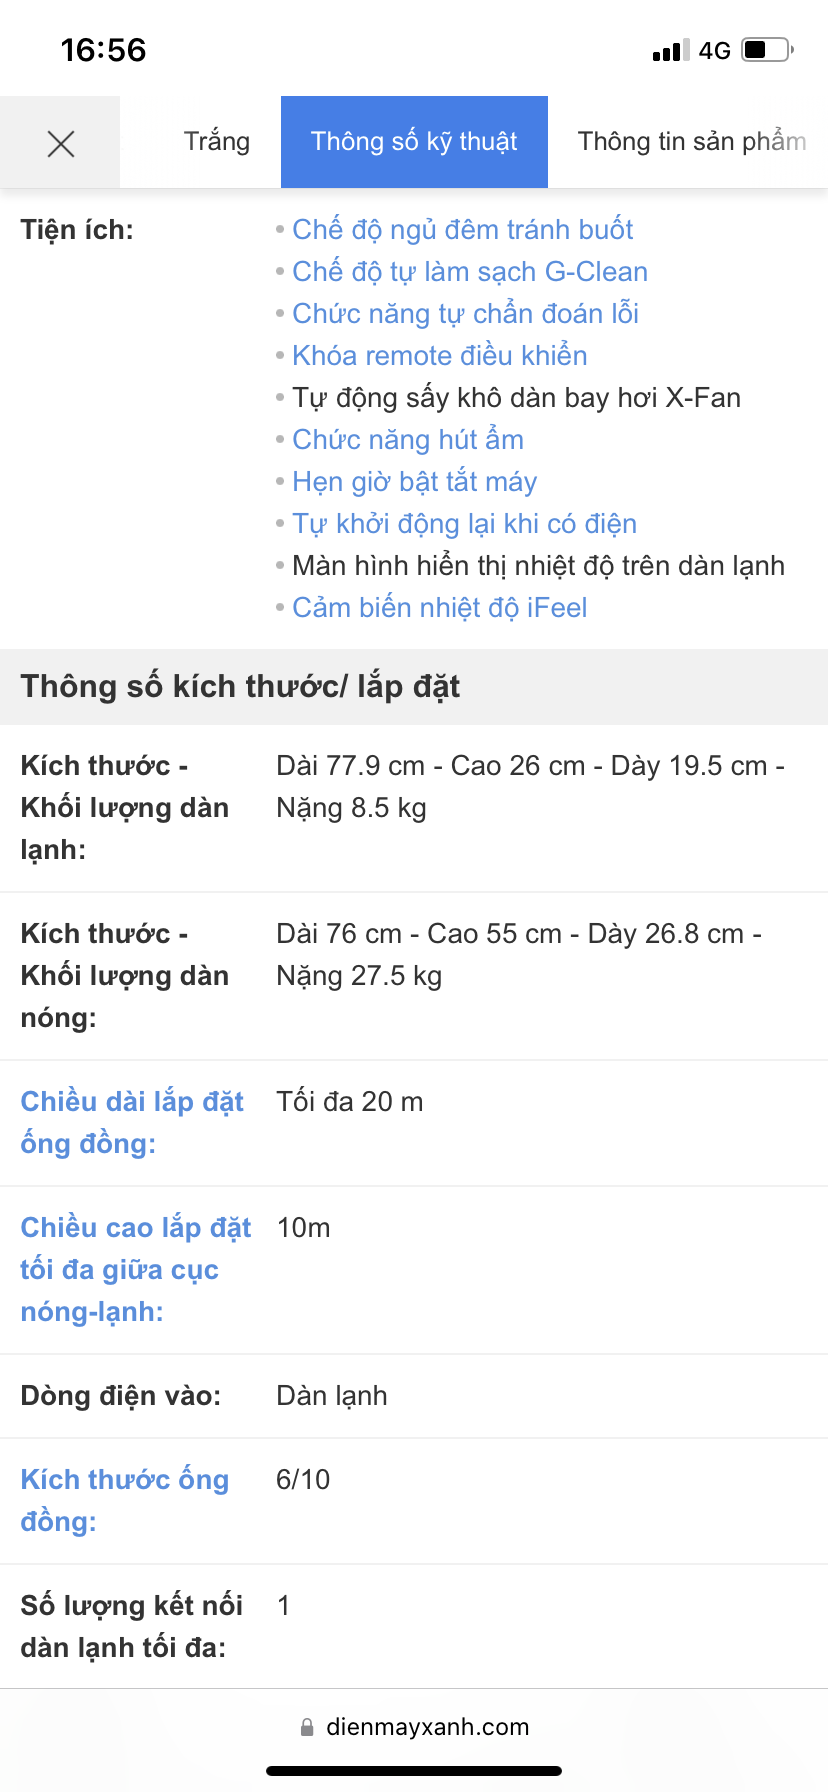Tap the cellular signal bars icon

pyautogui.click(x=670, y=51)
